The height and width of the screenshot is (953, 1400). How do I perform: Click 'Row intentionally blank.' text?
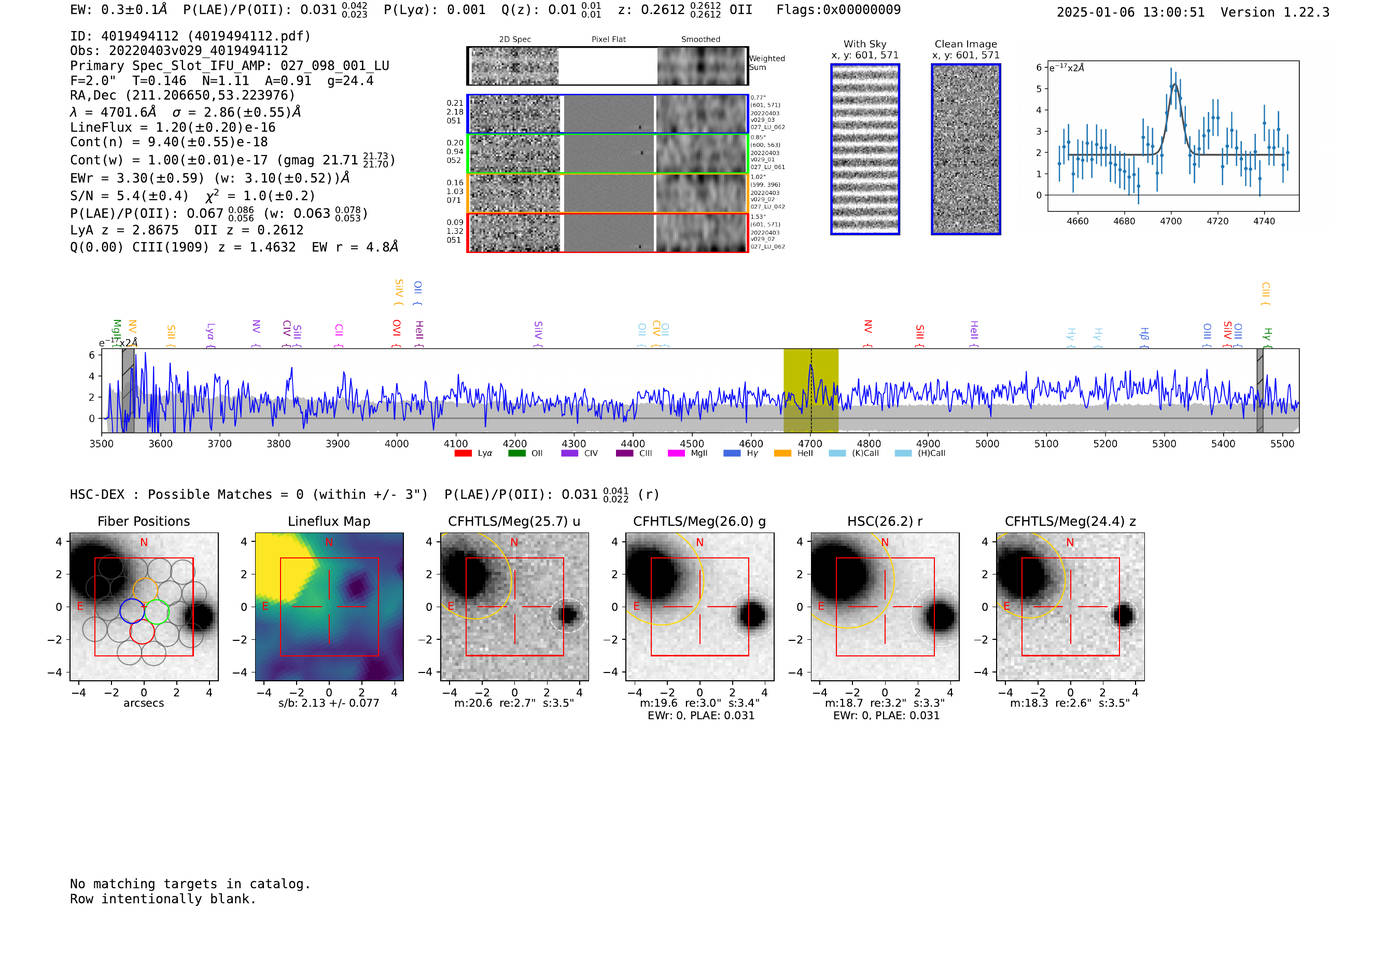tap(163, 899)
